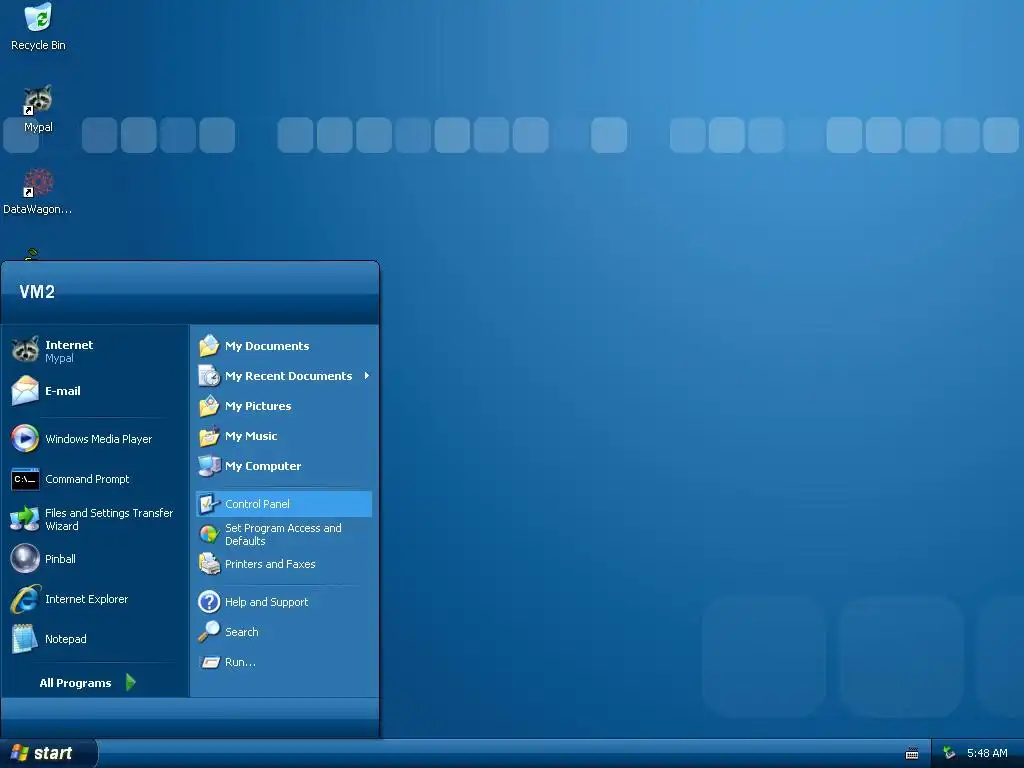Click the My Computer monitor icon

coord(209,466)
